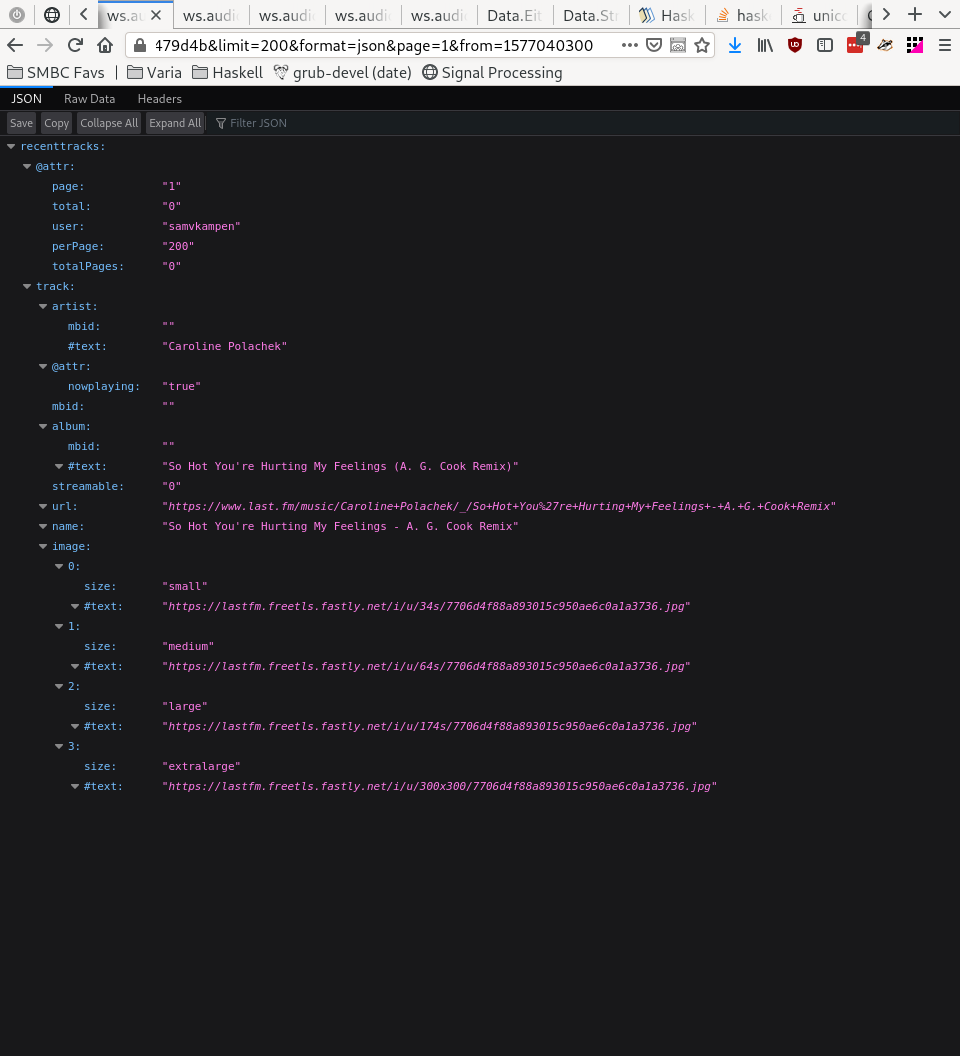Collapse the recenttracks JSON node

pos(11,147)
